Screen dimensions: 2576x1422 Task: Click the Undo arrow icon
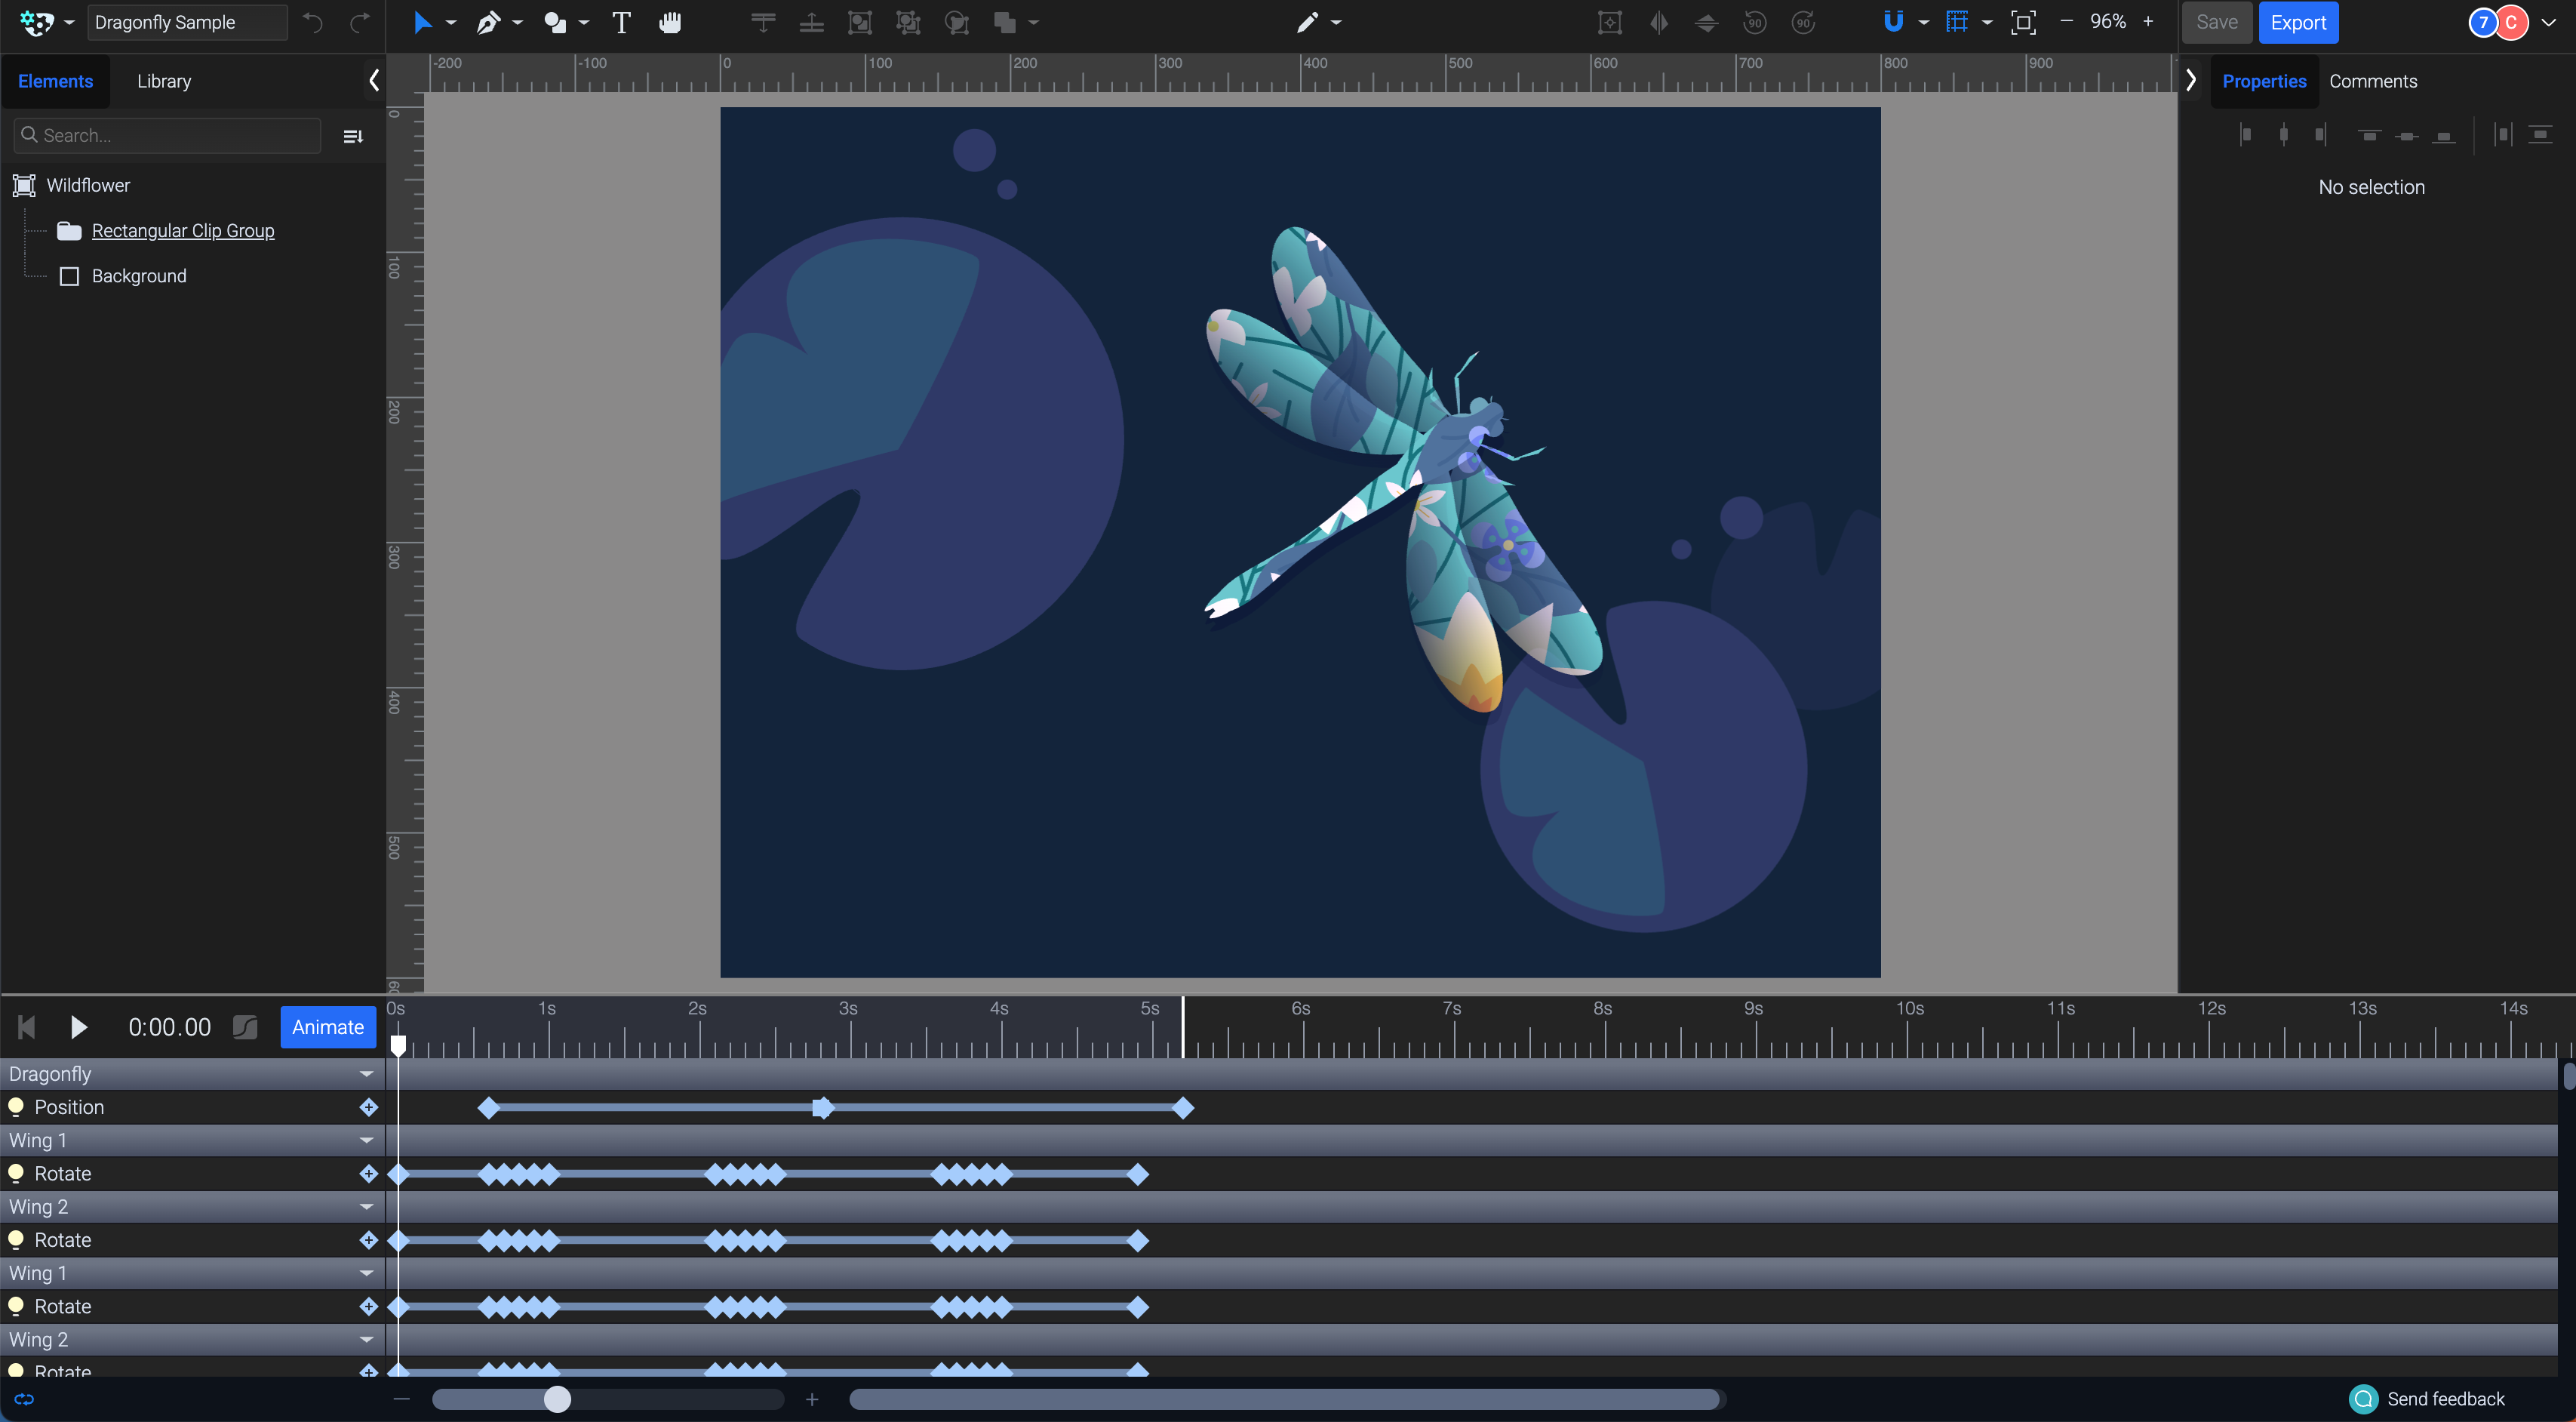(313, 22)
